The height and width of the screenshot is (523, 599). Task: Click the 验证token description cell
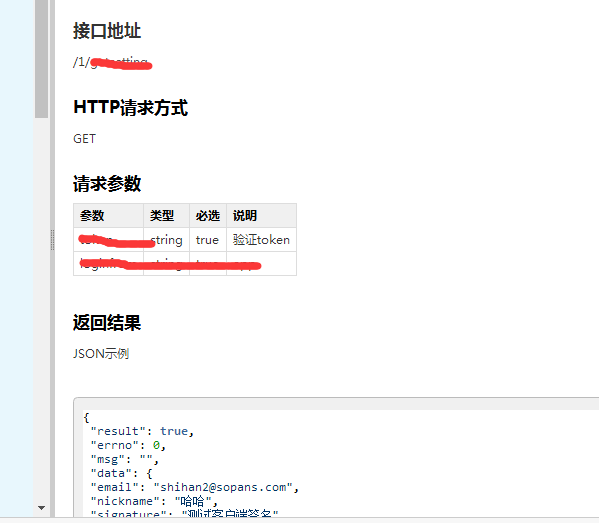pyautogui.click(x=262, y=240)
